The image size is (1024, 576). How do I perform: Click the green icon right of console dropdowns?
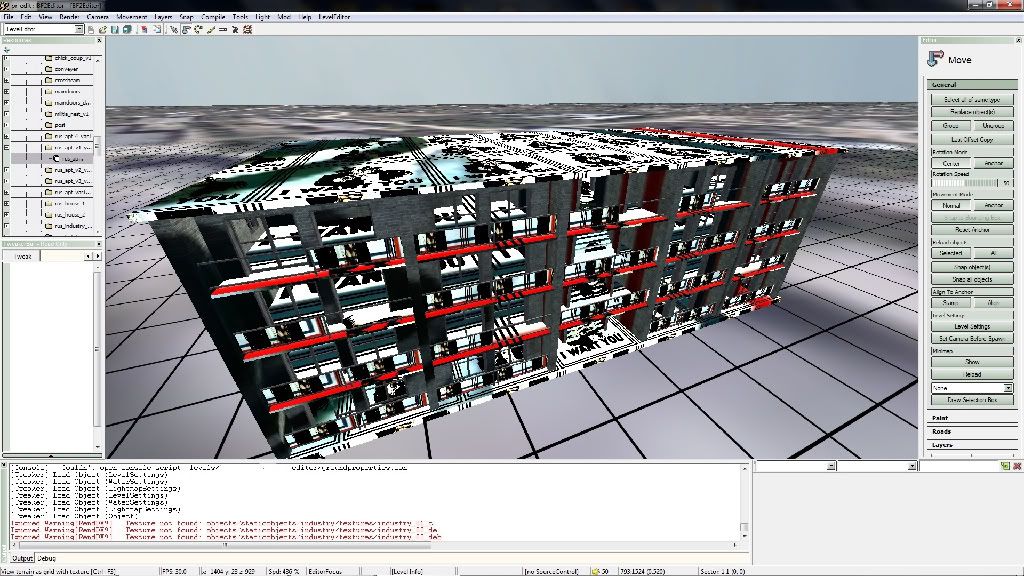pos(1004,466)
